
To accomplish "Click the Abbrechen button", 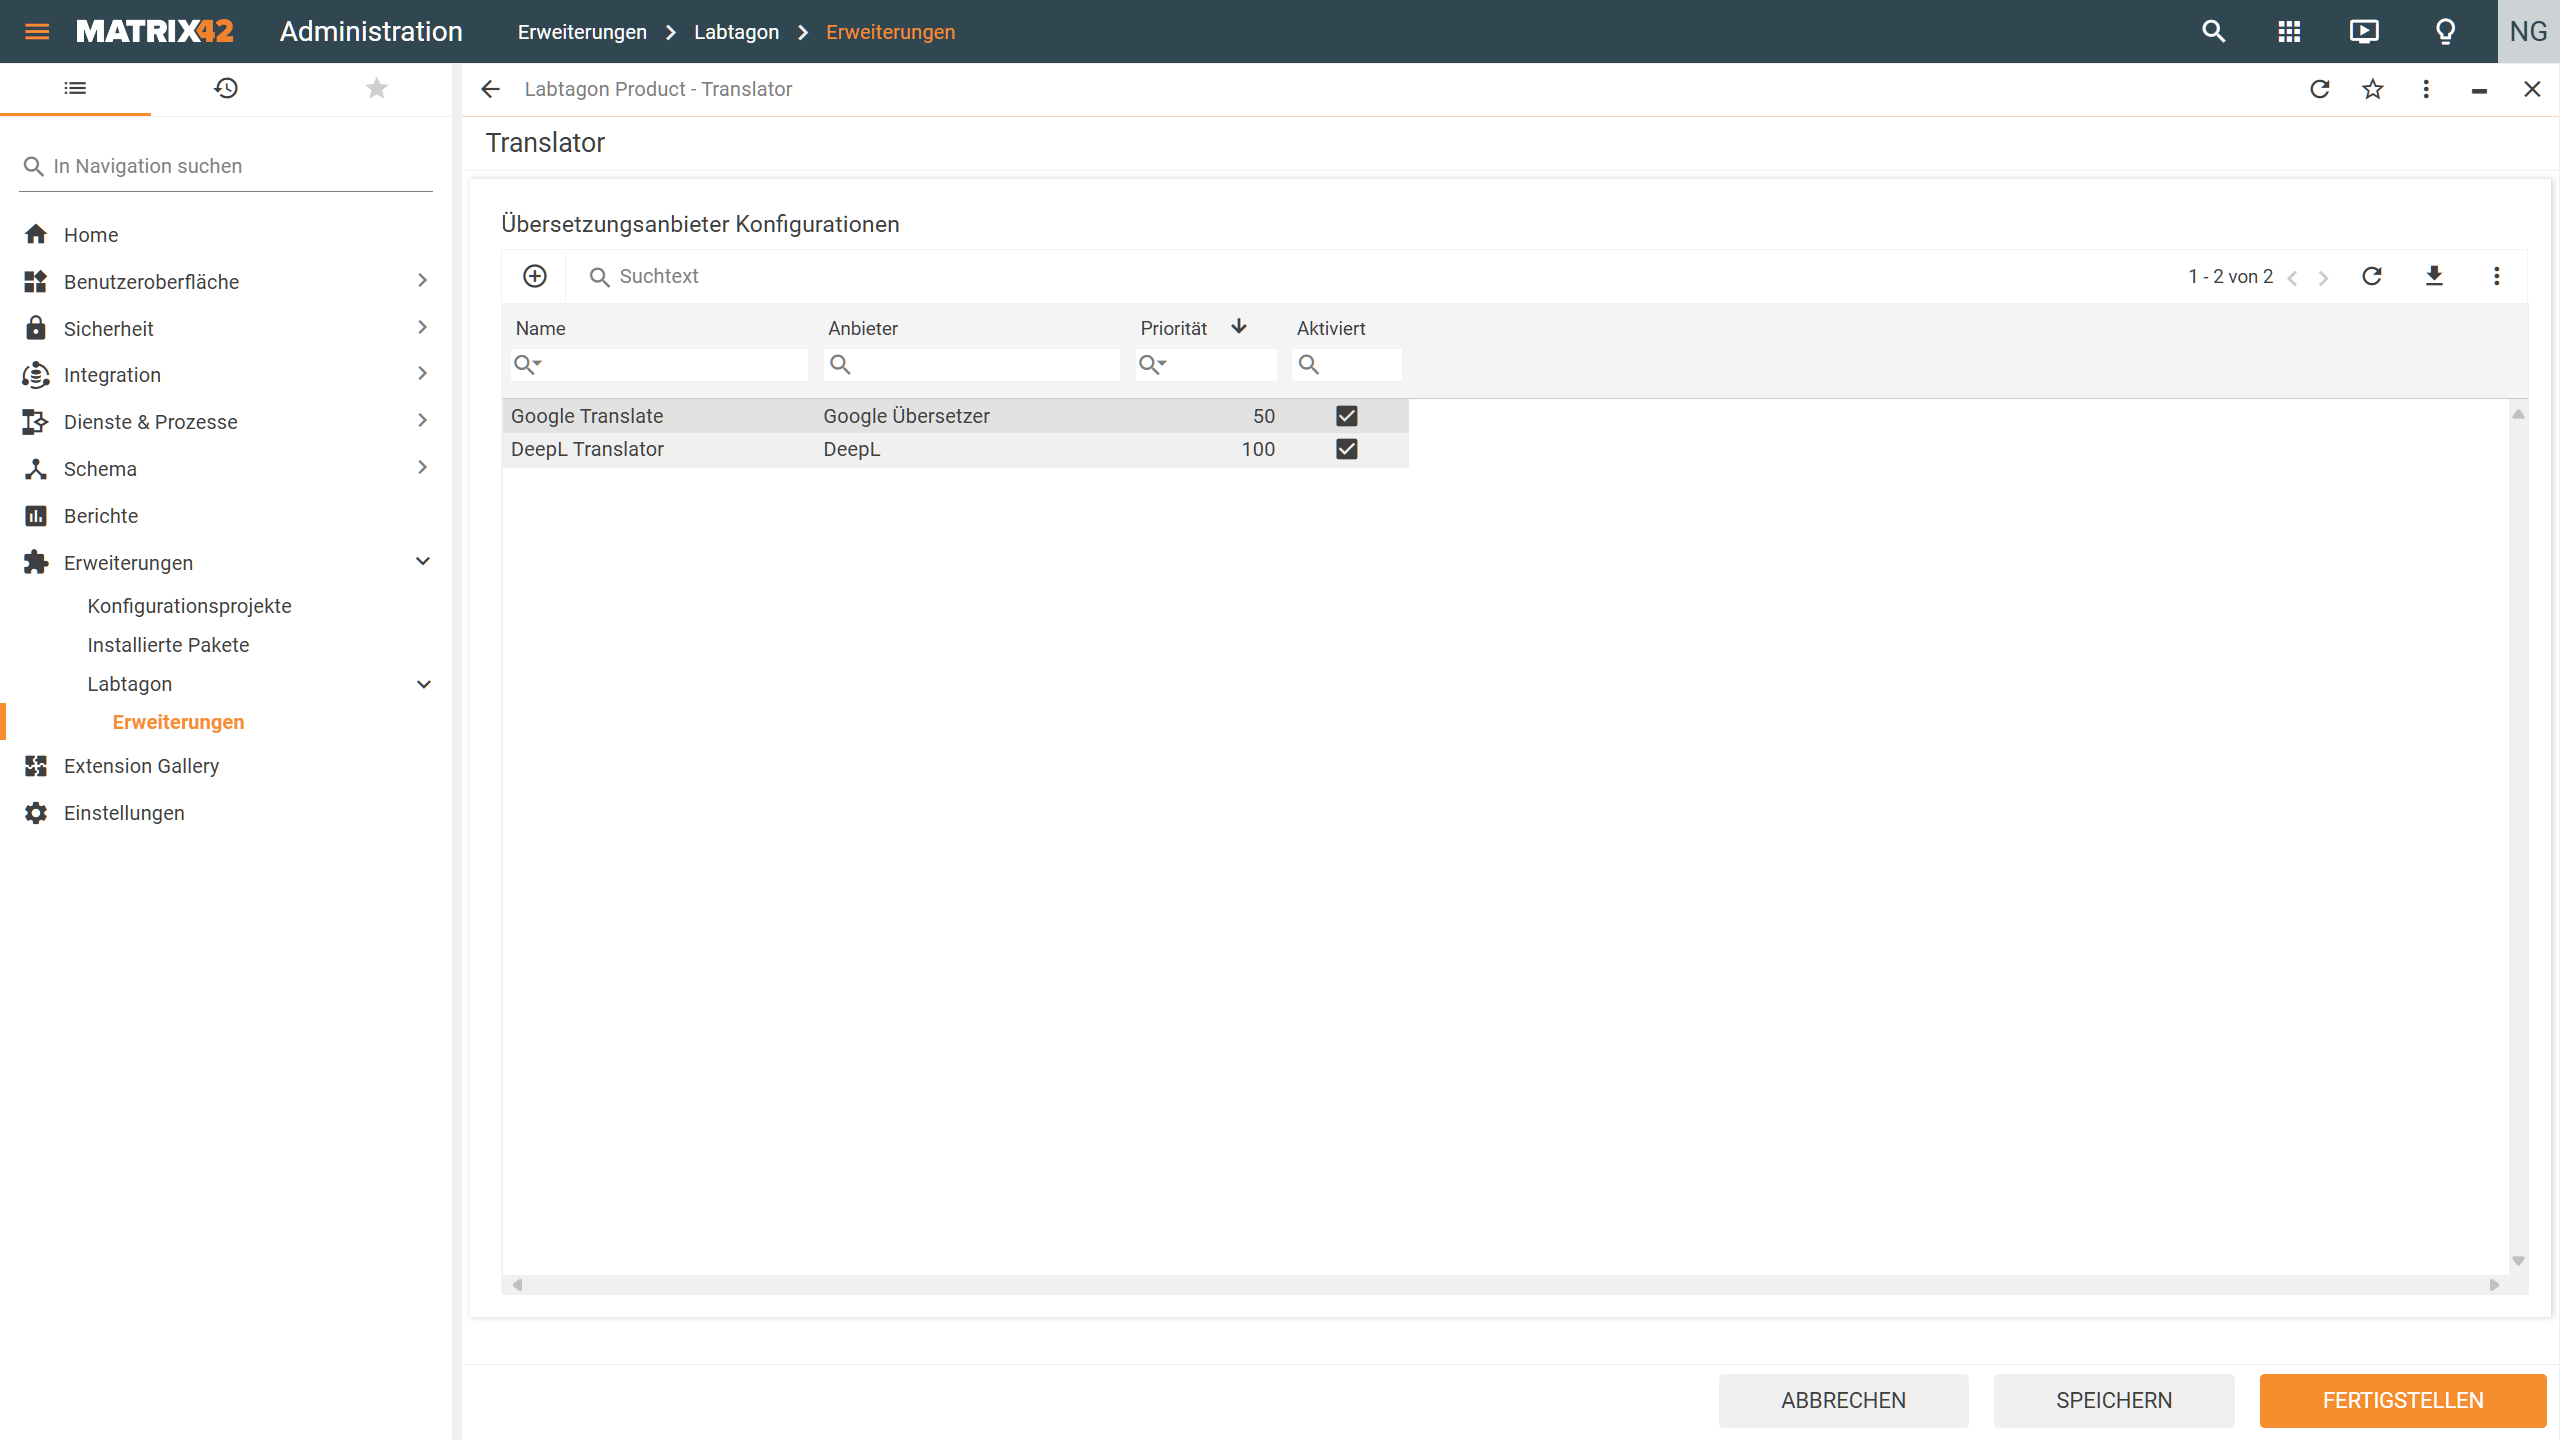I will 1843,1400.
